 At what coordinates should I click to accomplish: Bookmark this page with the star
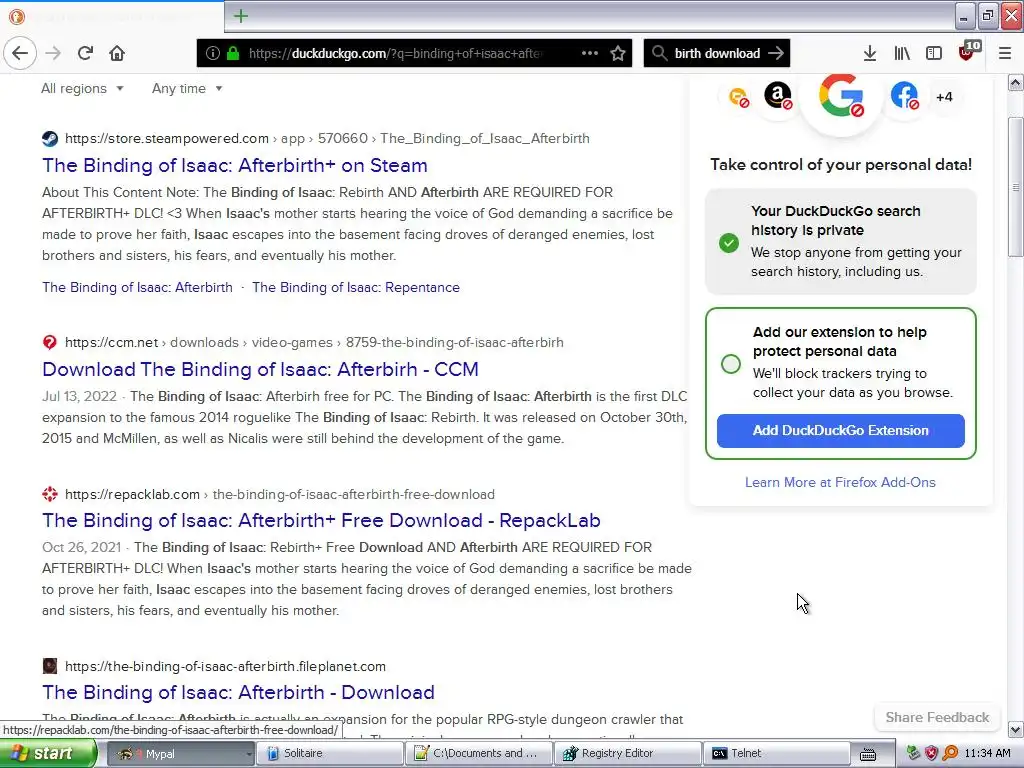click(x=618, y=53)
